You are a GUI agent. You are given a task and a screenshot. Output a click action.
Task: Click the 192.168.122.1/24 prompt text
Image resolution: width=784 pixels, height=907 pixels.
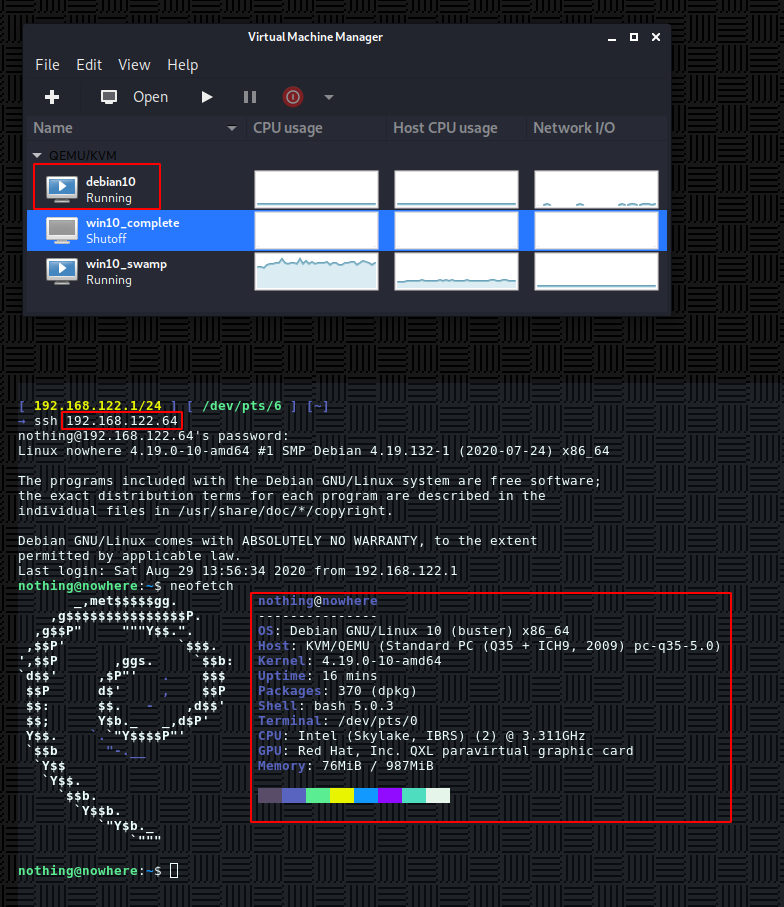[98, 406]
